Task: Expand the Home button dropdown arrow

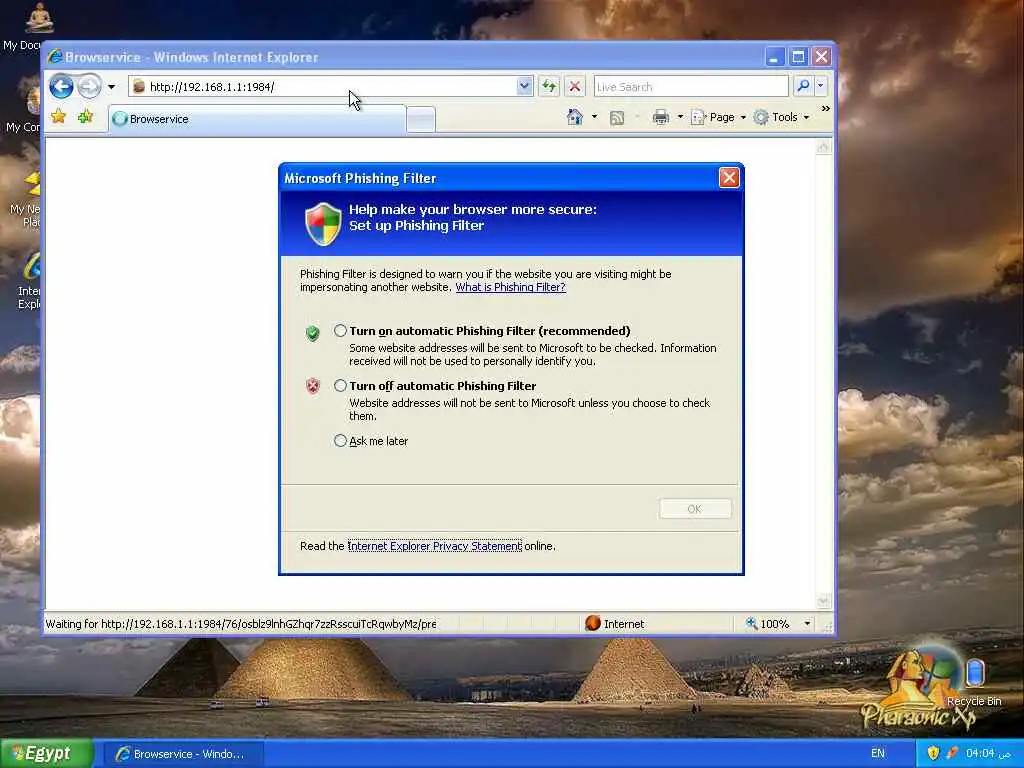Action: click(594, 117)
